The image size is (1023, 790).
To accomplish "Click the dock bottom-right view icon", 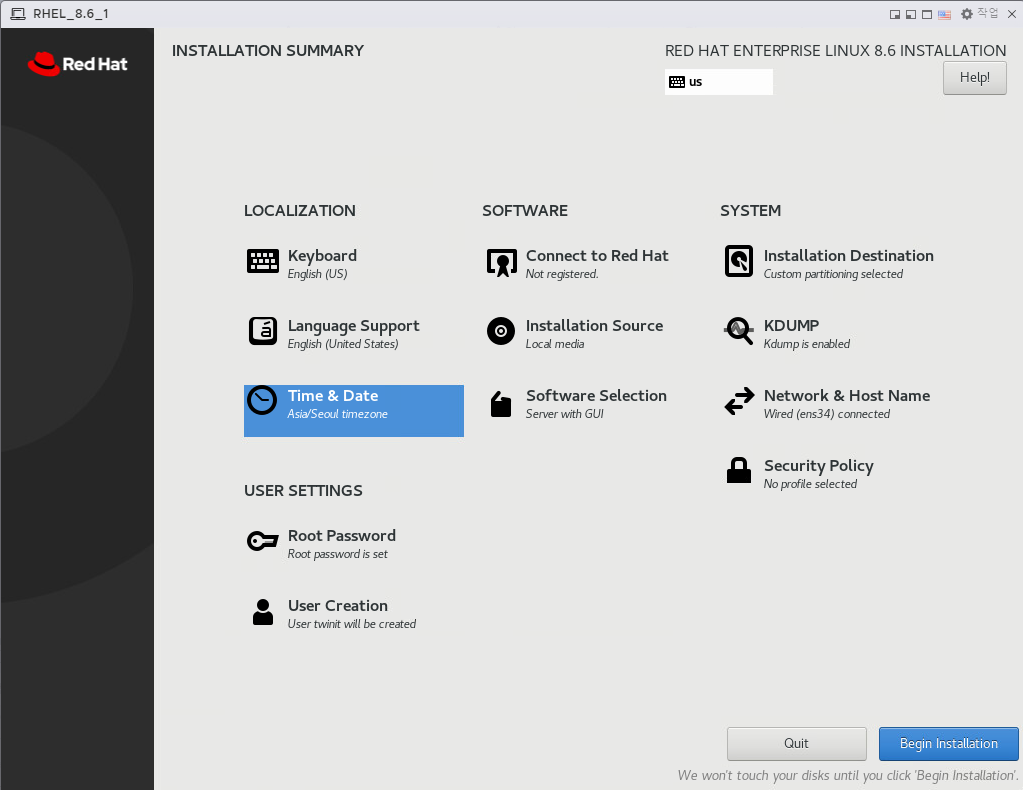I will pos(895,14).
